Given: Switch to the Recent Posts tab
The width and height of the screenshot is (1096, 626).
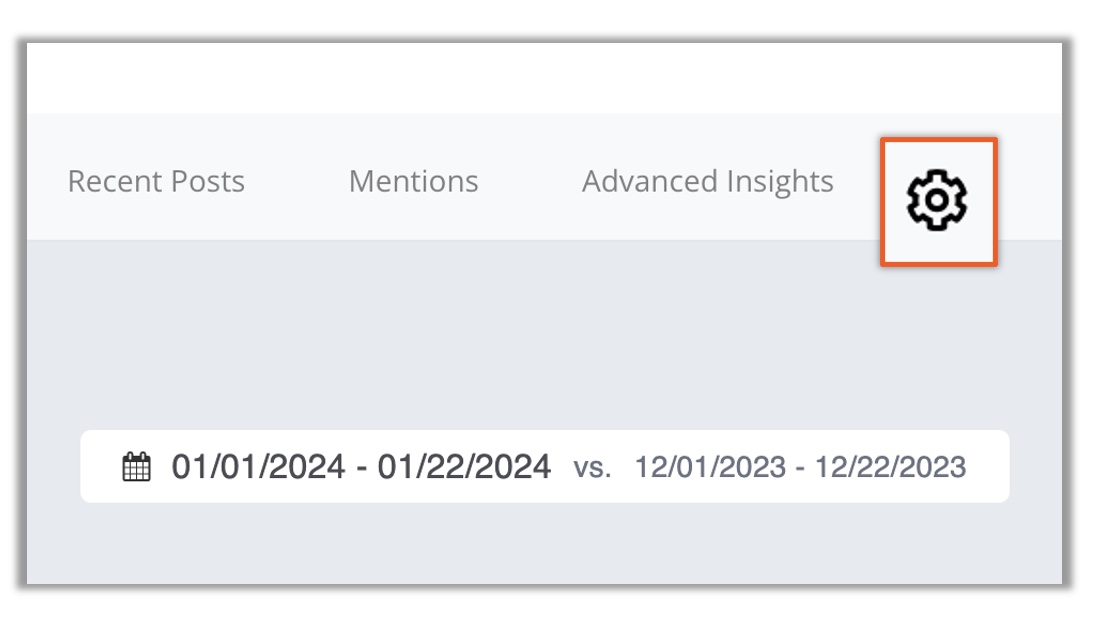Looking at the screenshot, I should point(156,182).
